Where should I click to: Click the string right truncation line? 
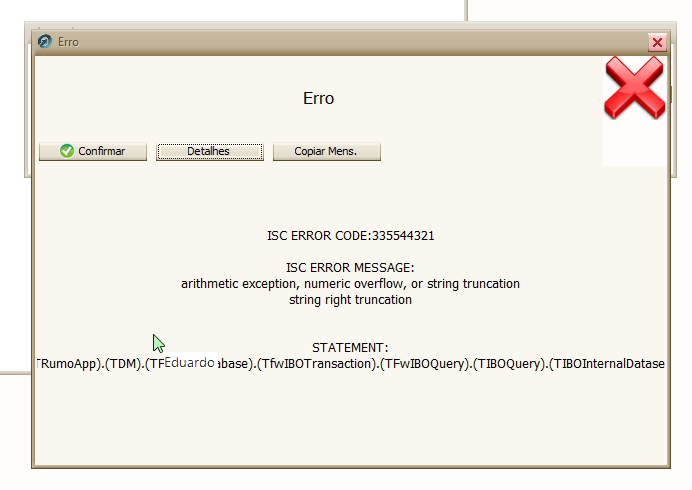(350, 300)
